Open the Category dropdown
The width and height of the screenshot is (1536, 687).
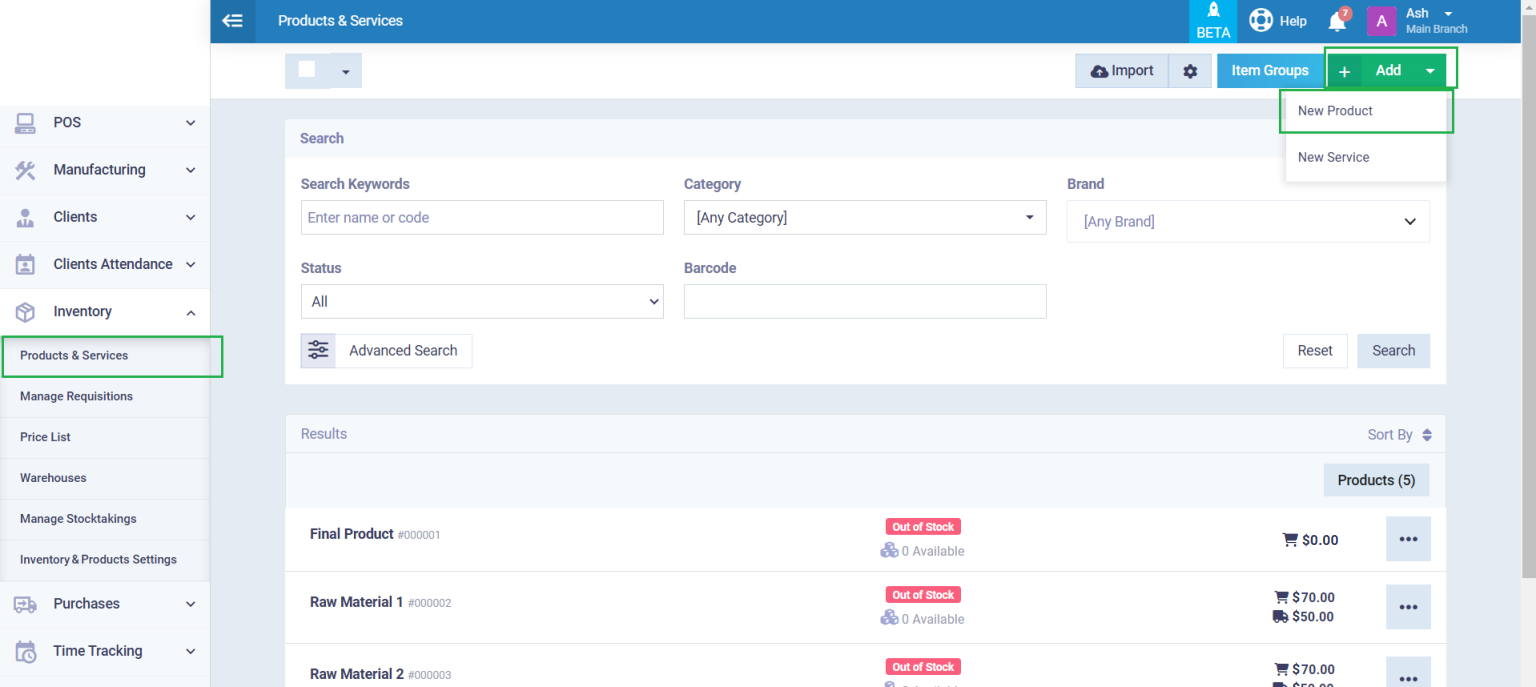click(864, 218)
